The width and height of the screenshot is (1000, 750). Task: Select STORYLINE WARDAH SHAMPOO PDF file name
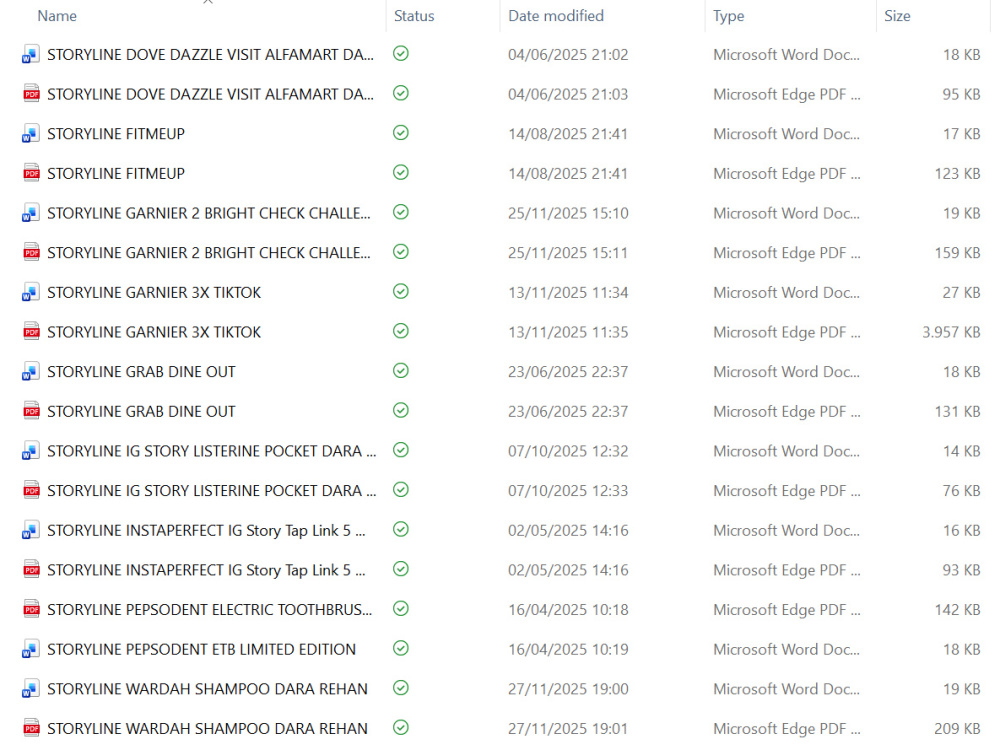click(207, 729)
